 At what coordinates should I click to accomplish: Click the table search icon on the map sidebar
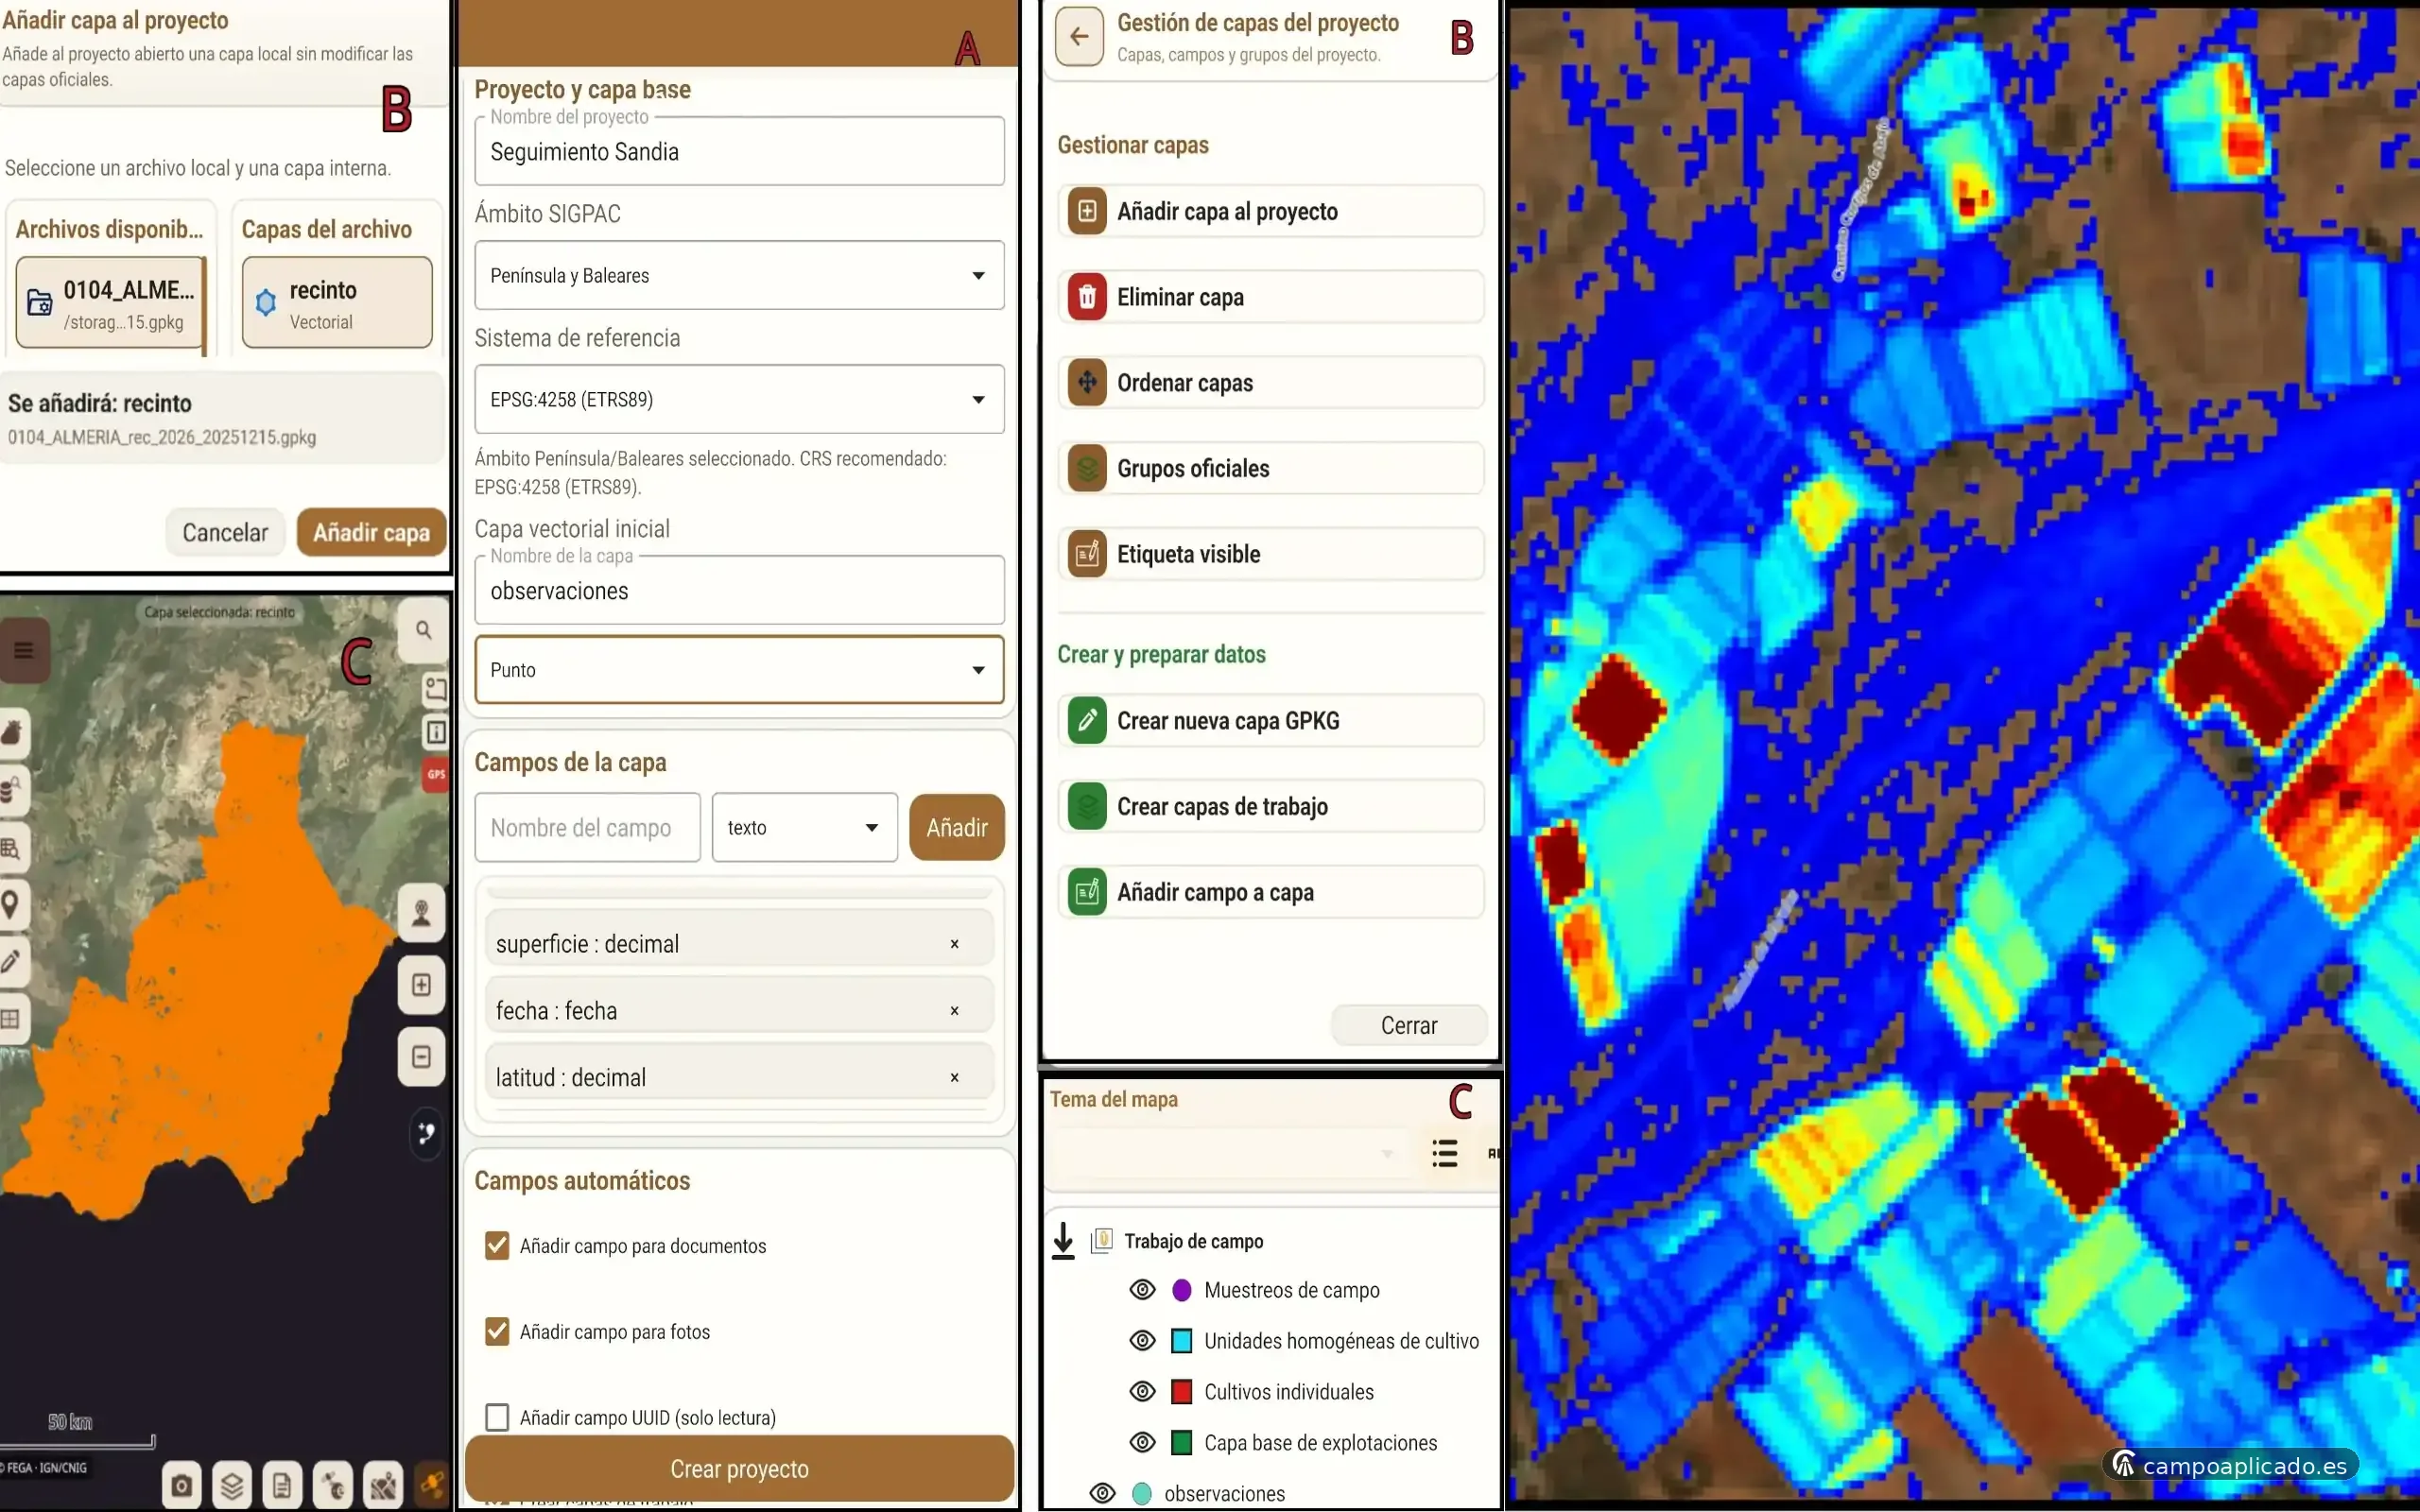point(11,849)
